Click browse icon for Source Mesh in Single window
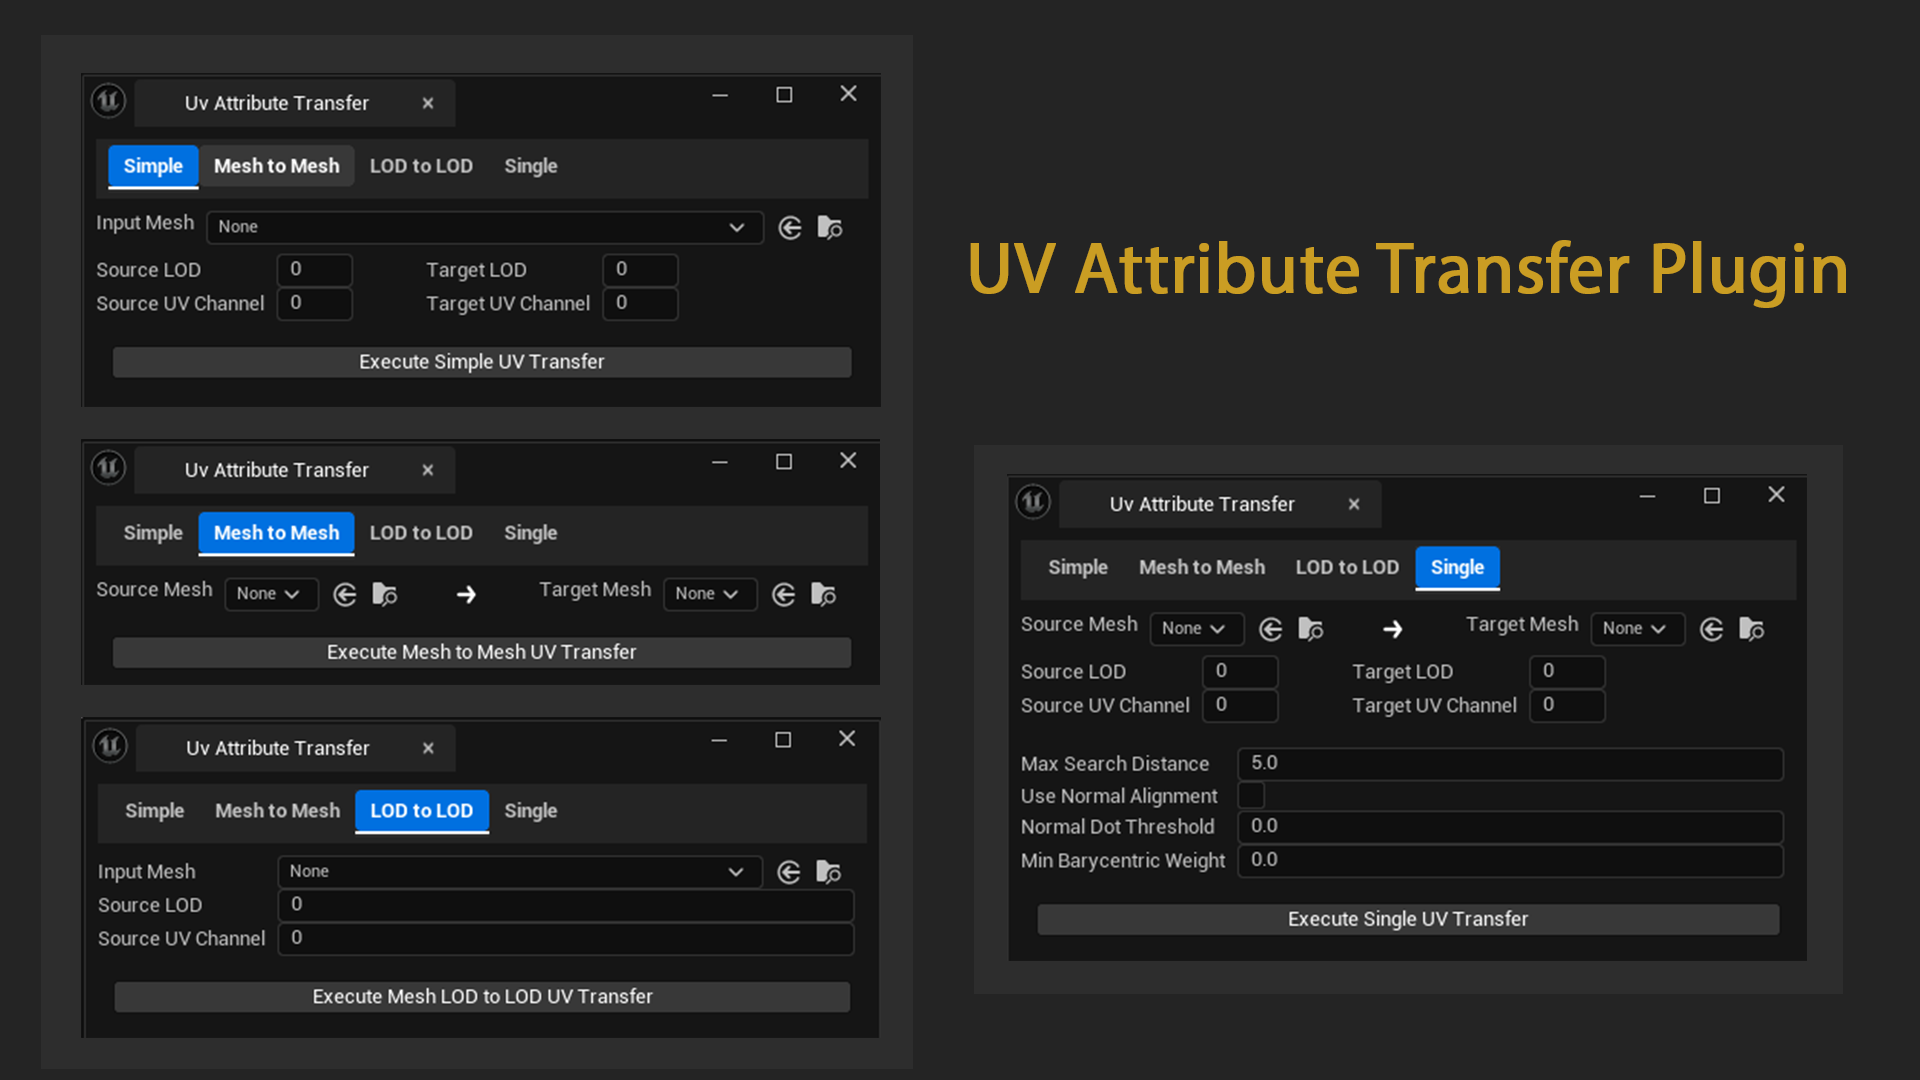This screenshot has height=1080, width=1920. pos(1311,629)
